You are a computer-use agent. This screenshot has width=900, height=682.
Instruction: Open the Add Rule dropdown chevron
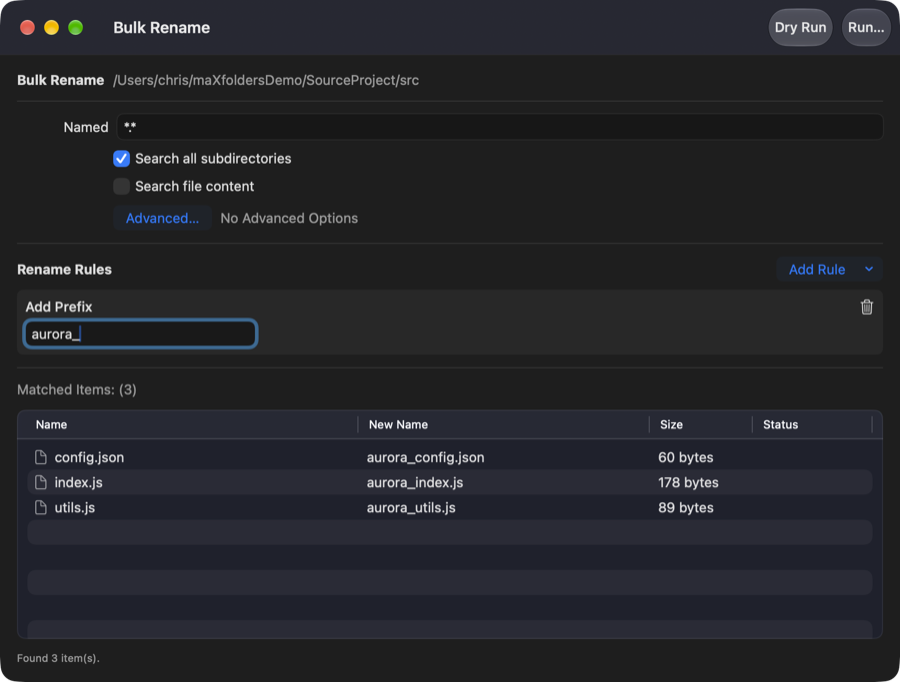869,269
